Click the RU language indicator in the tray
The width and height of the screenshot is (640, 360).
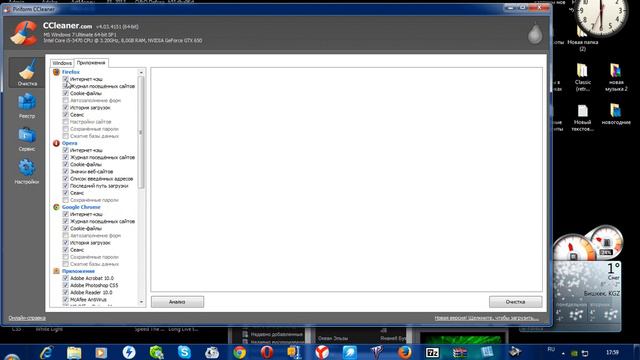tap(551, 349)
